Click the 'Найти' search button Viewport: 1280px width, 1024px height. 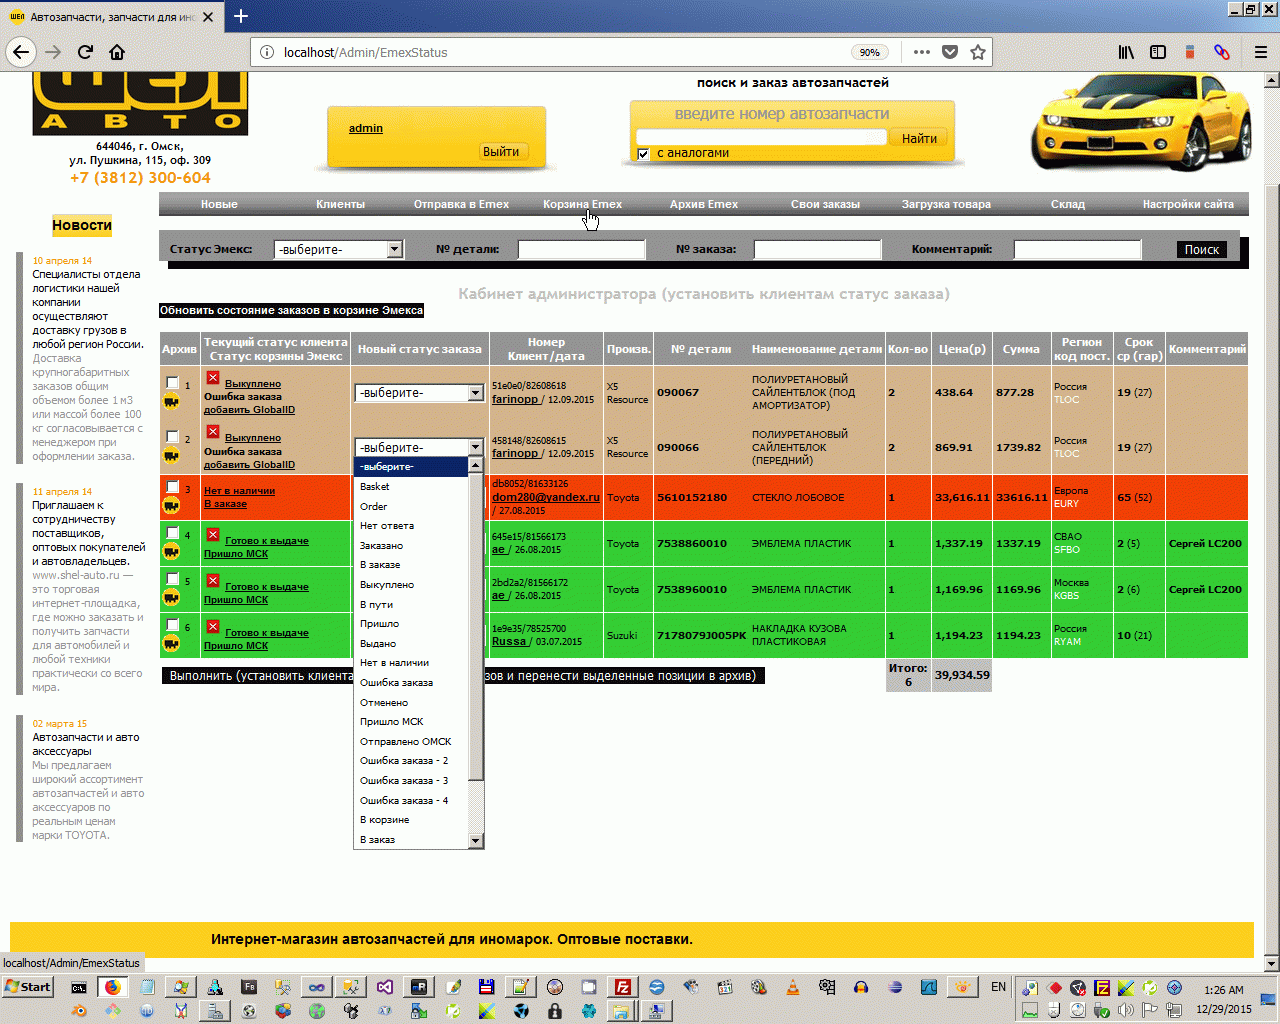[x=919, y=138]
